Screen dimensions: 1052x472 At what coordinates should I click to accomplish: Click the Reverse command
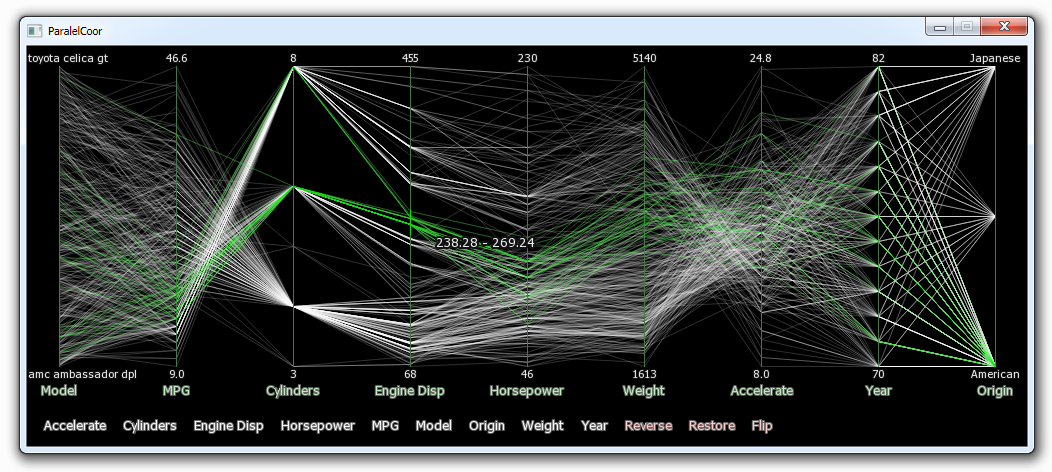(x=648, y=426)
